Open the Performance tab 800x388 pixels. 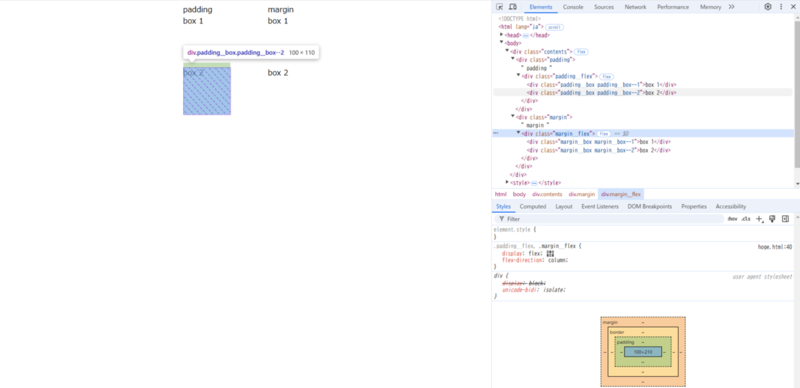tap(673, 7)
